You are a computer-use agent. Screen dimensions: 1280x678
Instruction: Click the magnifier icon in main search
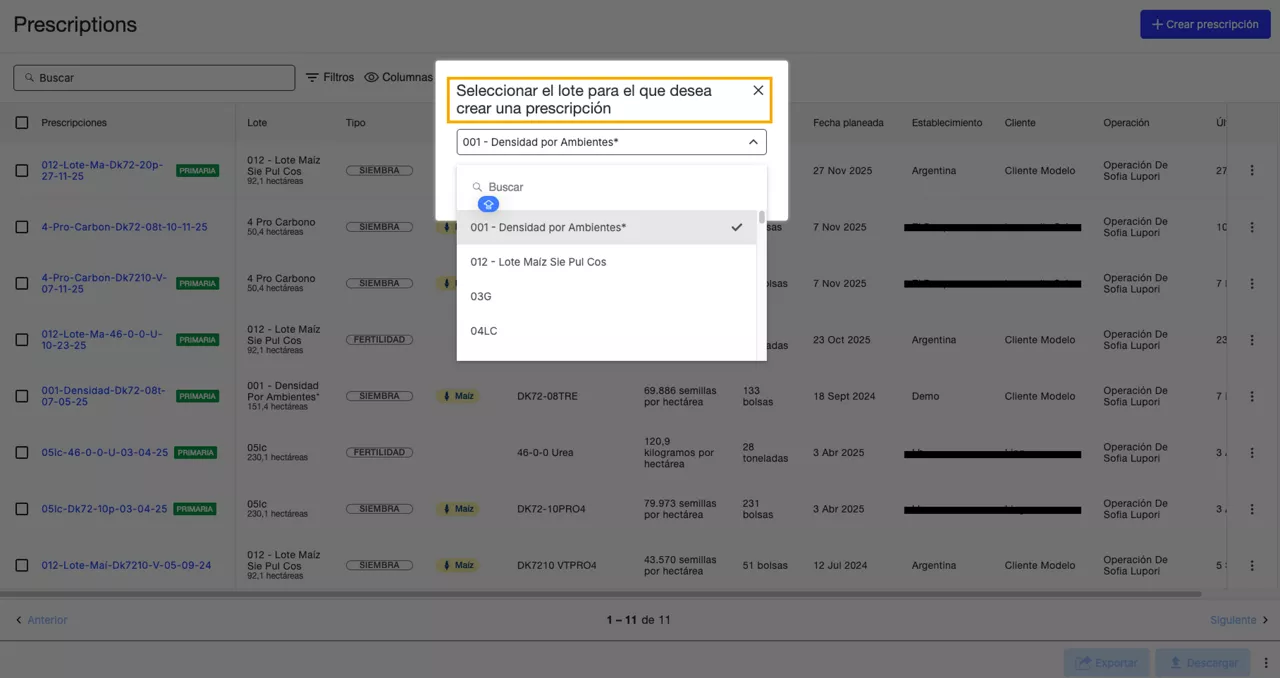(x=28, y=78)
